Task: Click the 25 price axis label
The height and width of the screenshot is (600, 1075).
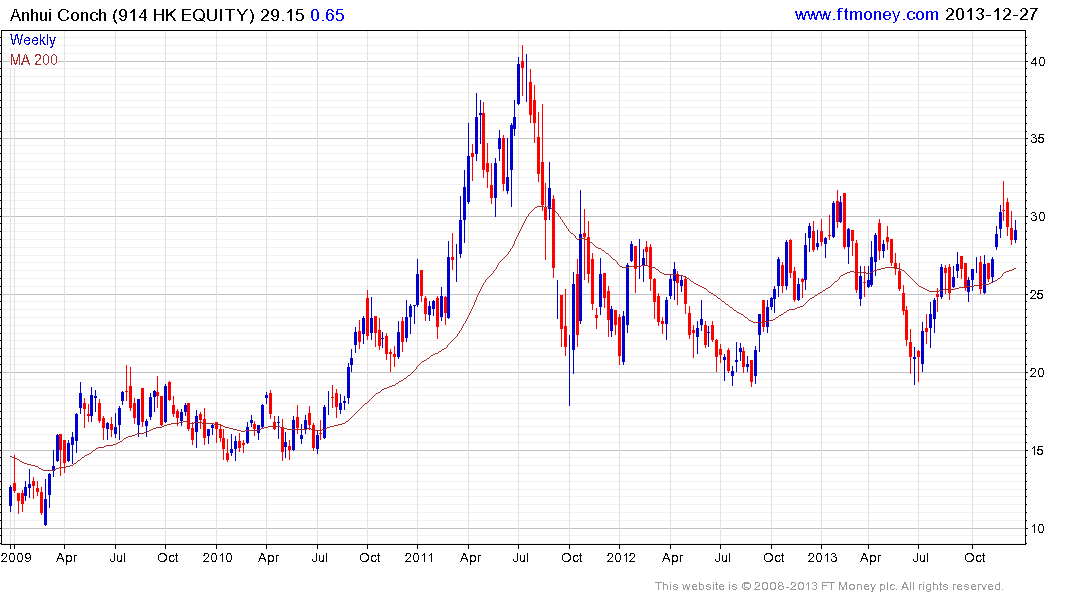Action: [x=1038, y=295]
